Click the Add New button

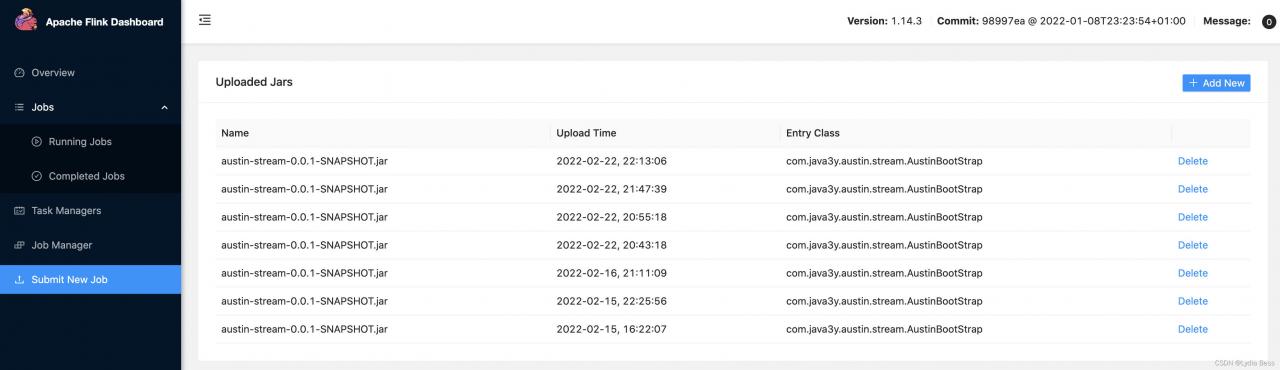point(1216,83)
